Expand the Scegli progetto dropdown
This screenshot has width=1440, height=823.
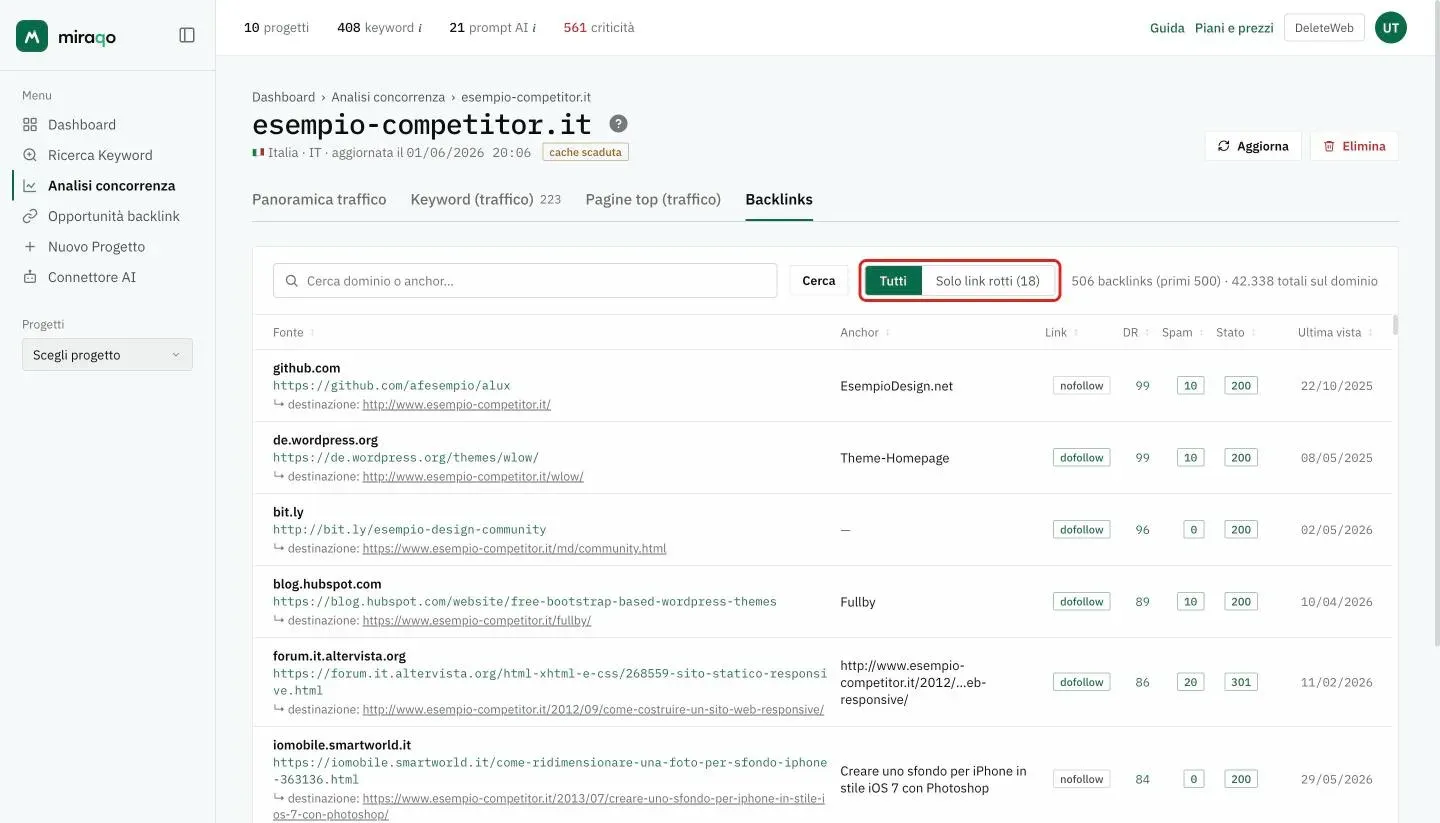click(107, 355)
